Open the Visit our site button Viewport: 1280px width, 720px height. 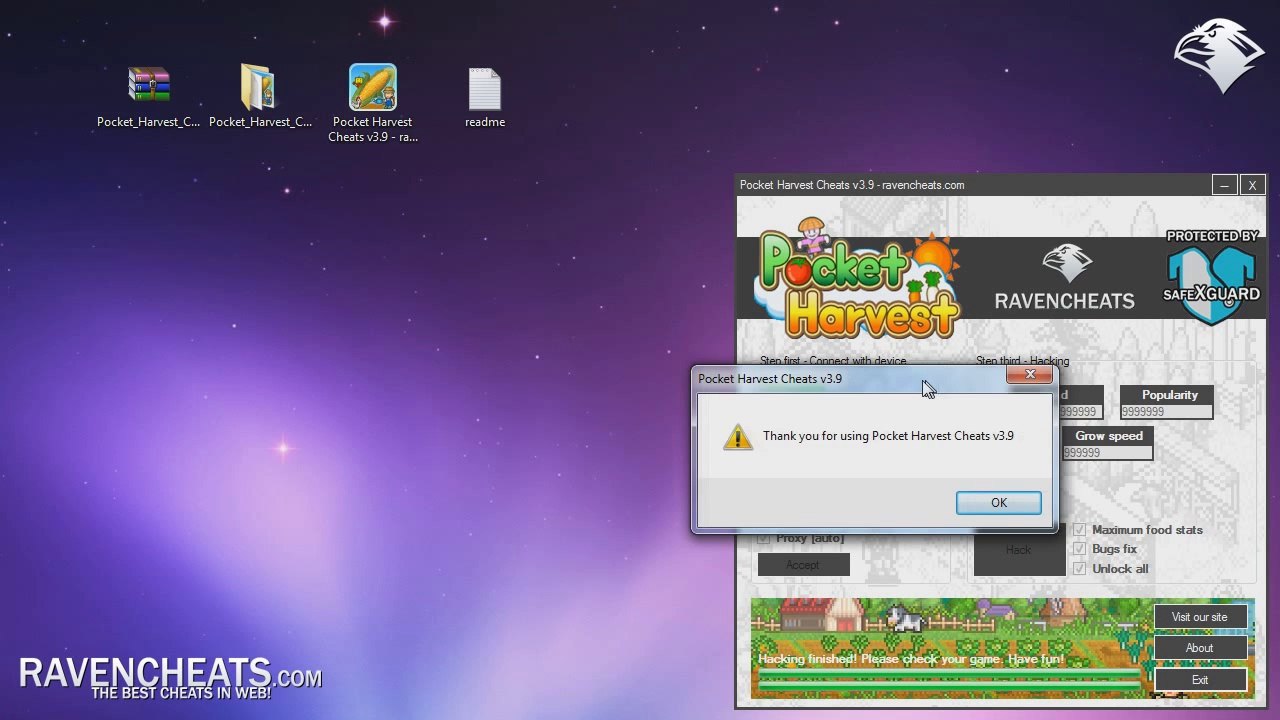click(1199, 617)
